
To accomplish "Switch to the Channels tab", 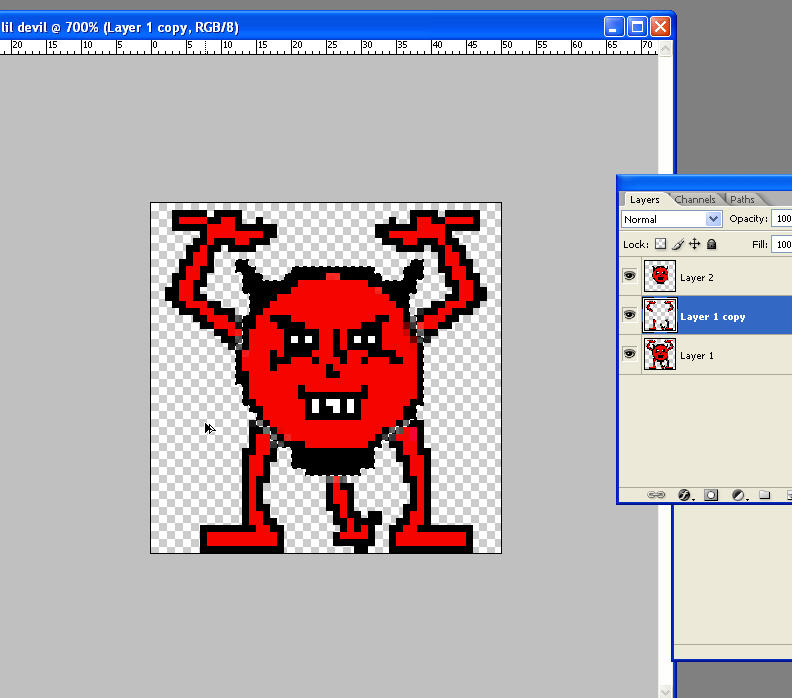I will [695, 200].
